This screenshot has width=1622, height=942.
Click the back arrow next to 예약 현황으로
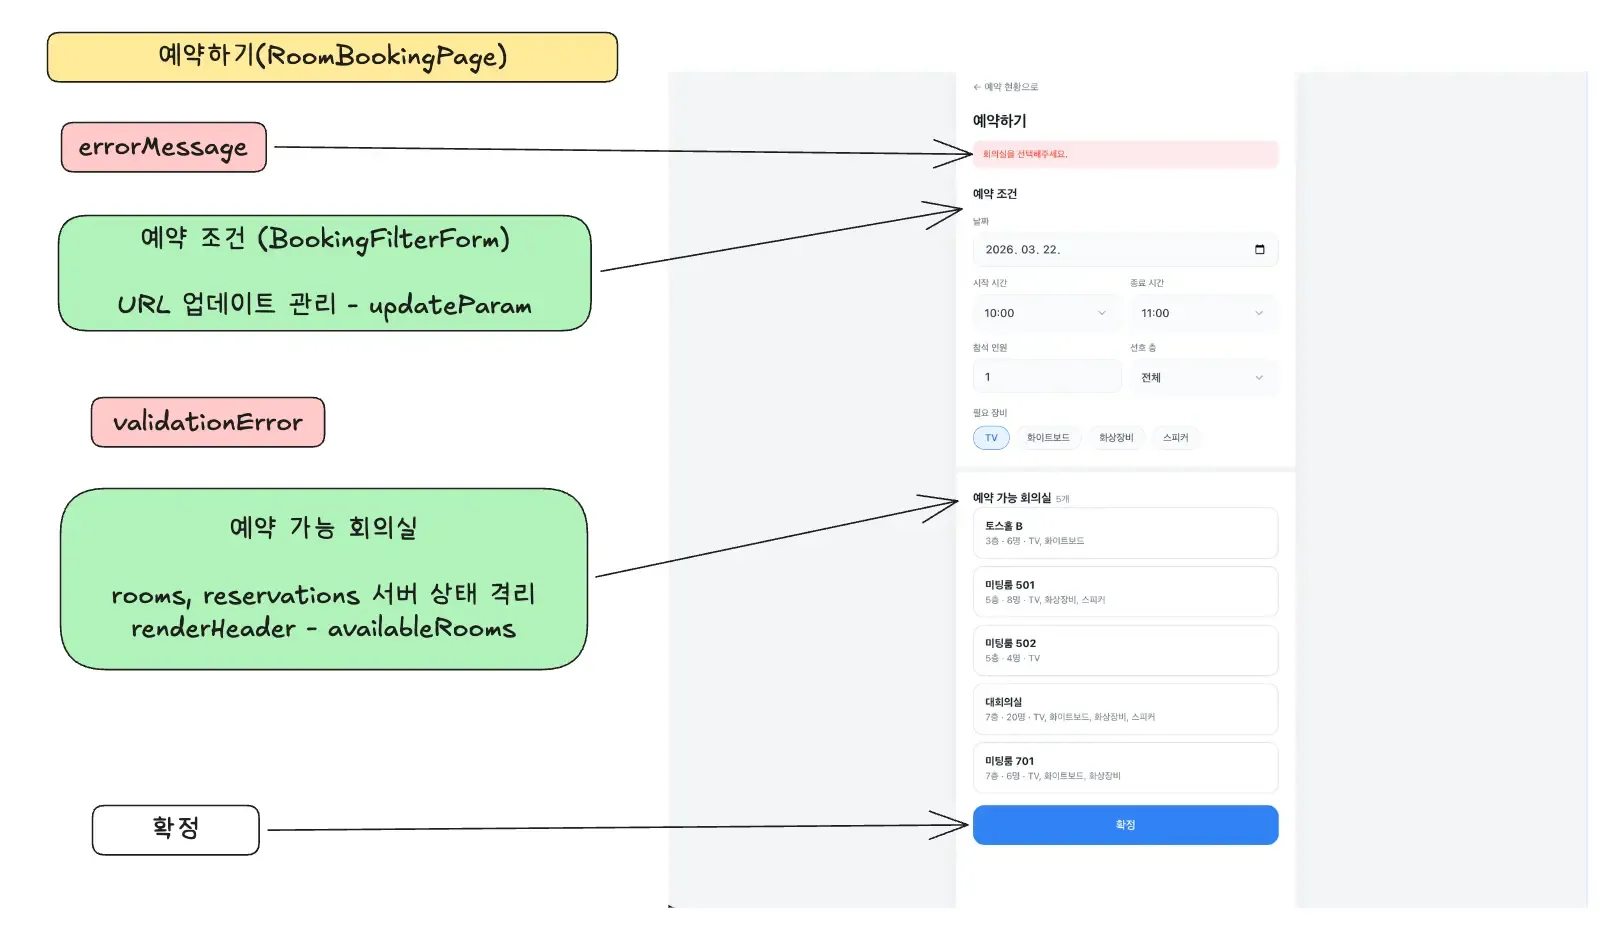(977, 87)
